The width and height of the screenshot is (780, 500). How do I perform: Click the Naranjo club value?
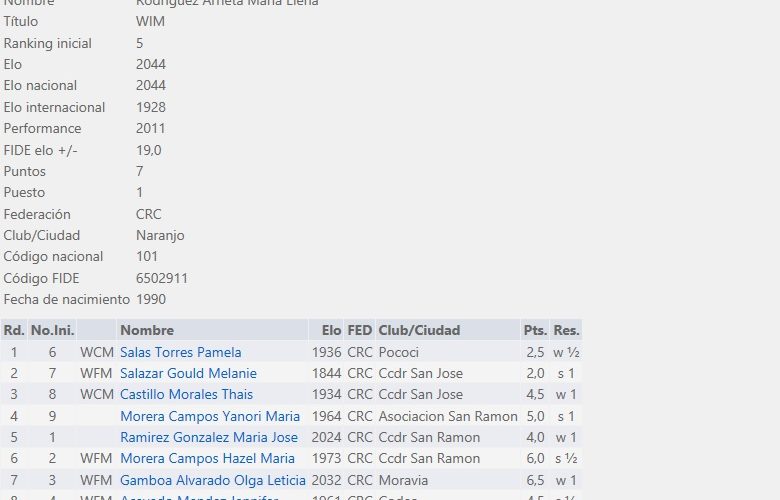[x=160, y=235]
